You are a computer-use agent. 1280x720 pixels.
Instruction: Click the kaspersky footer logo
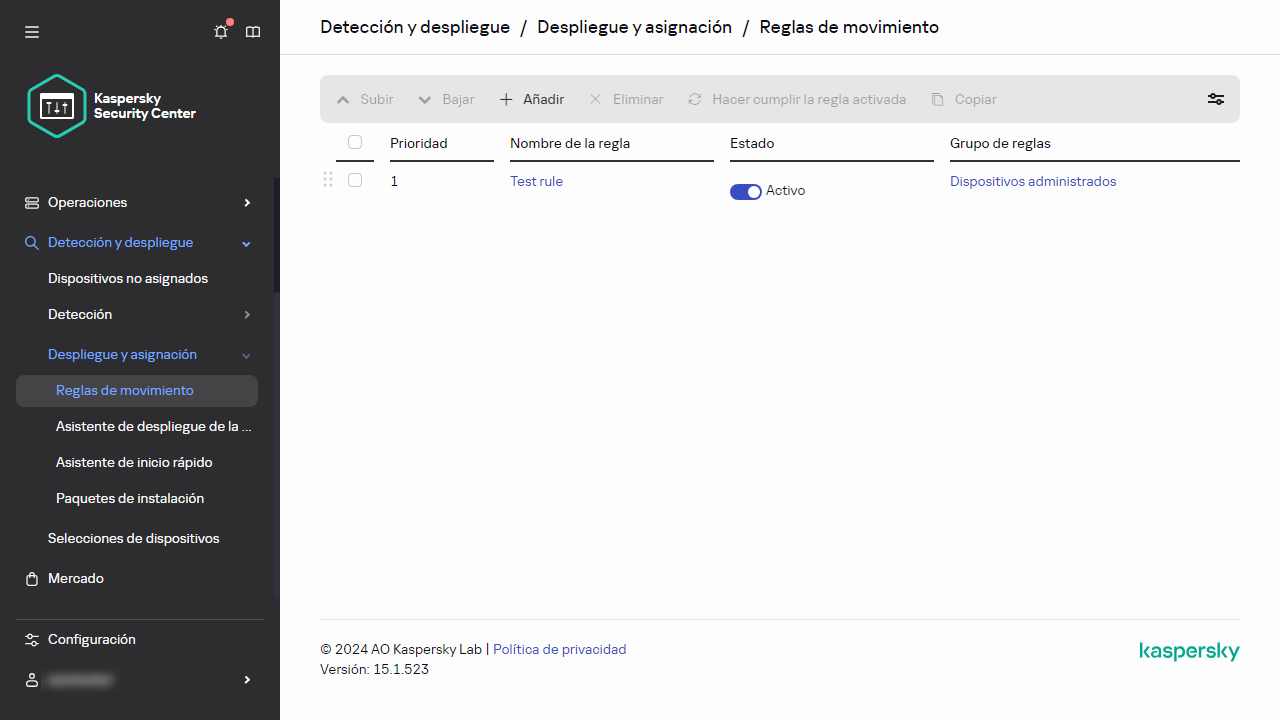click(1190, 652)
